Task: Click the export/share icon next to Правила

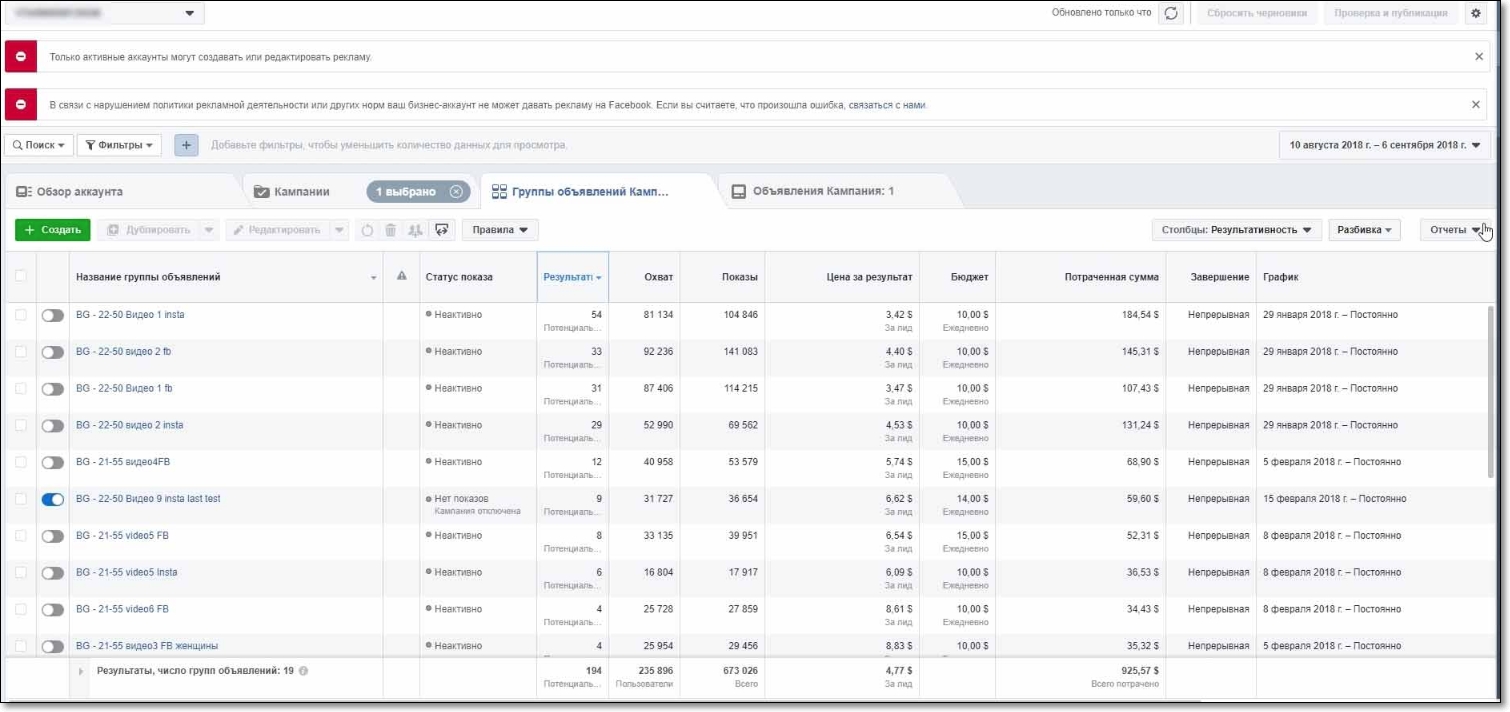Action: tap(443, 230)
